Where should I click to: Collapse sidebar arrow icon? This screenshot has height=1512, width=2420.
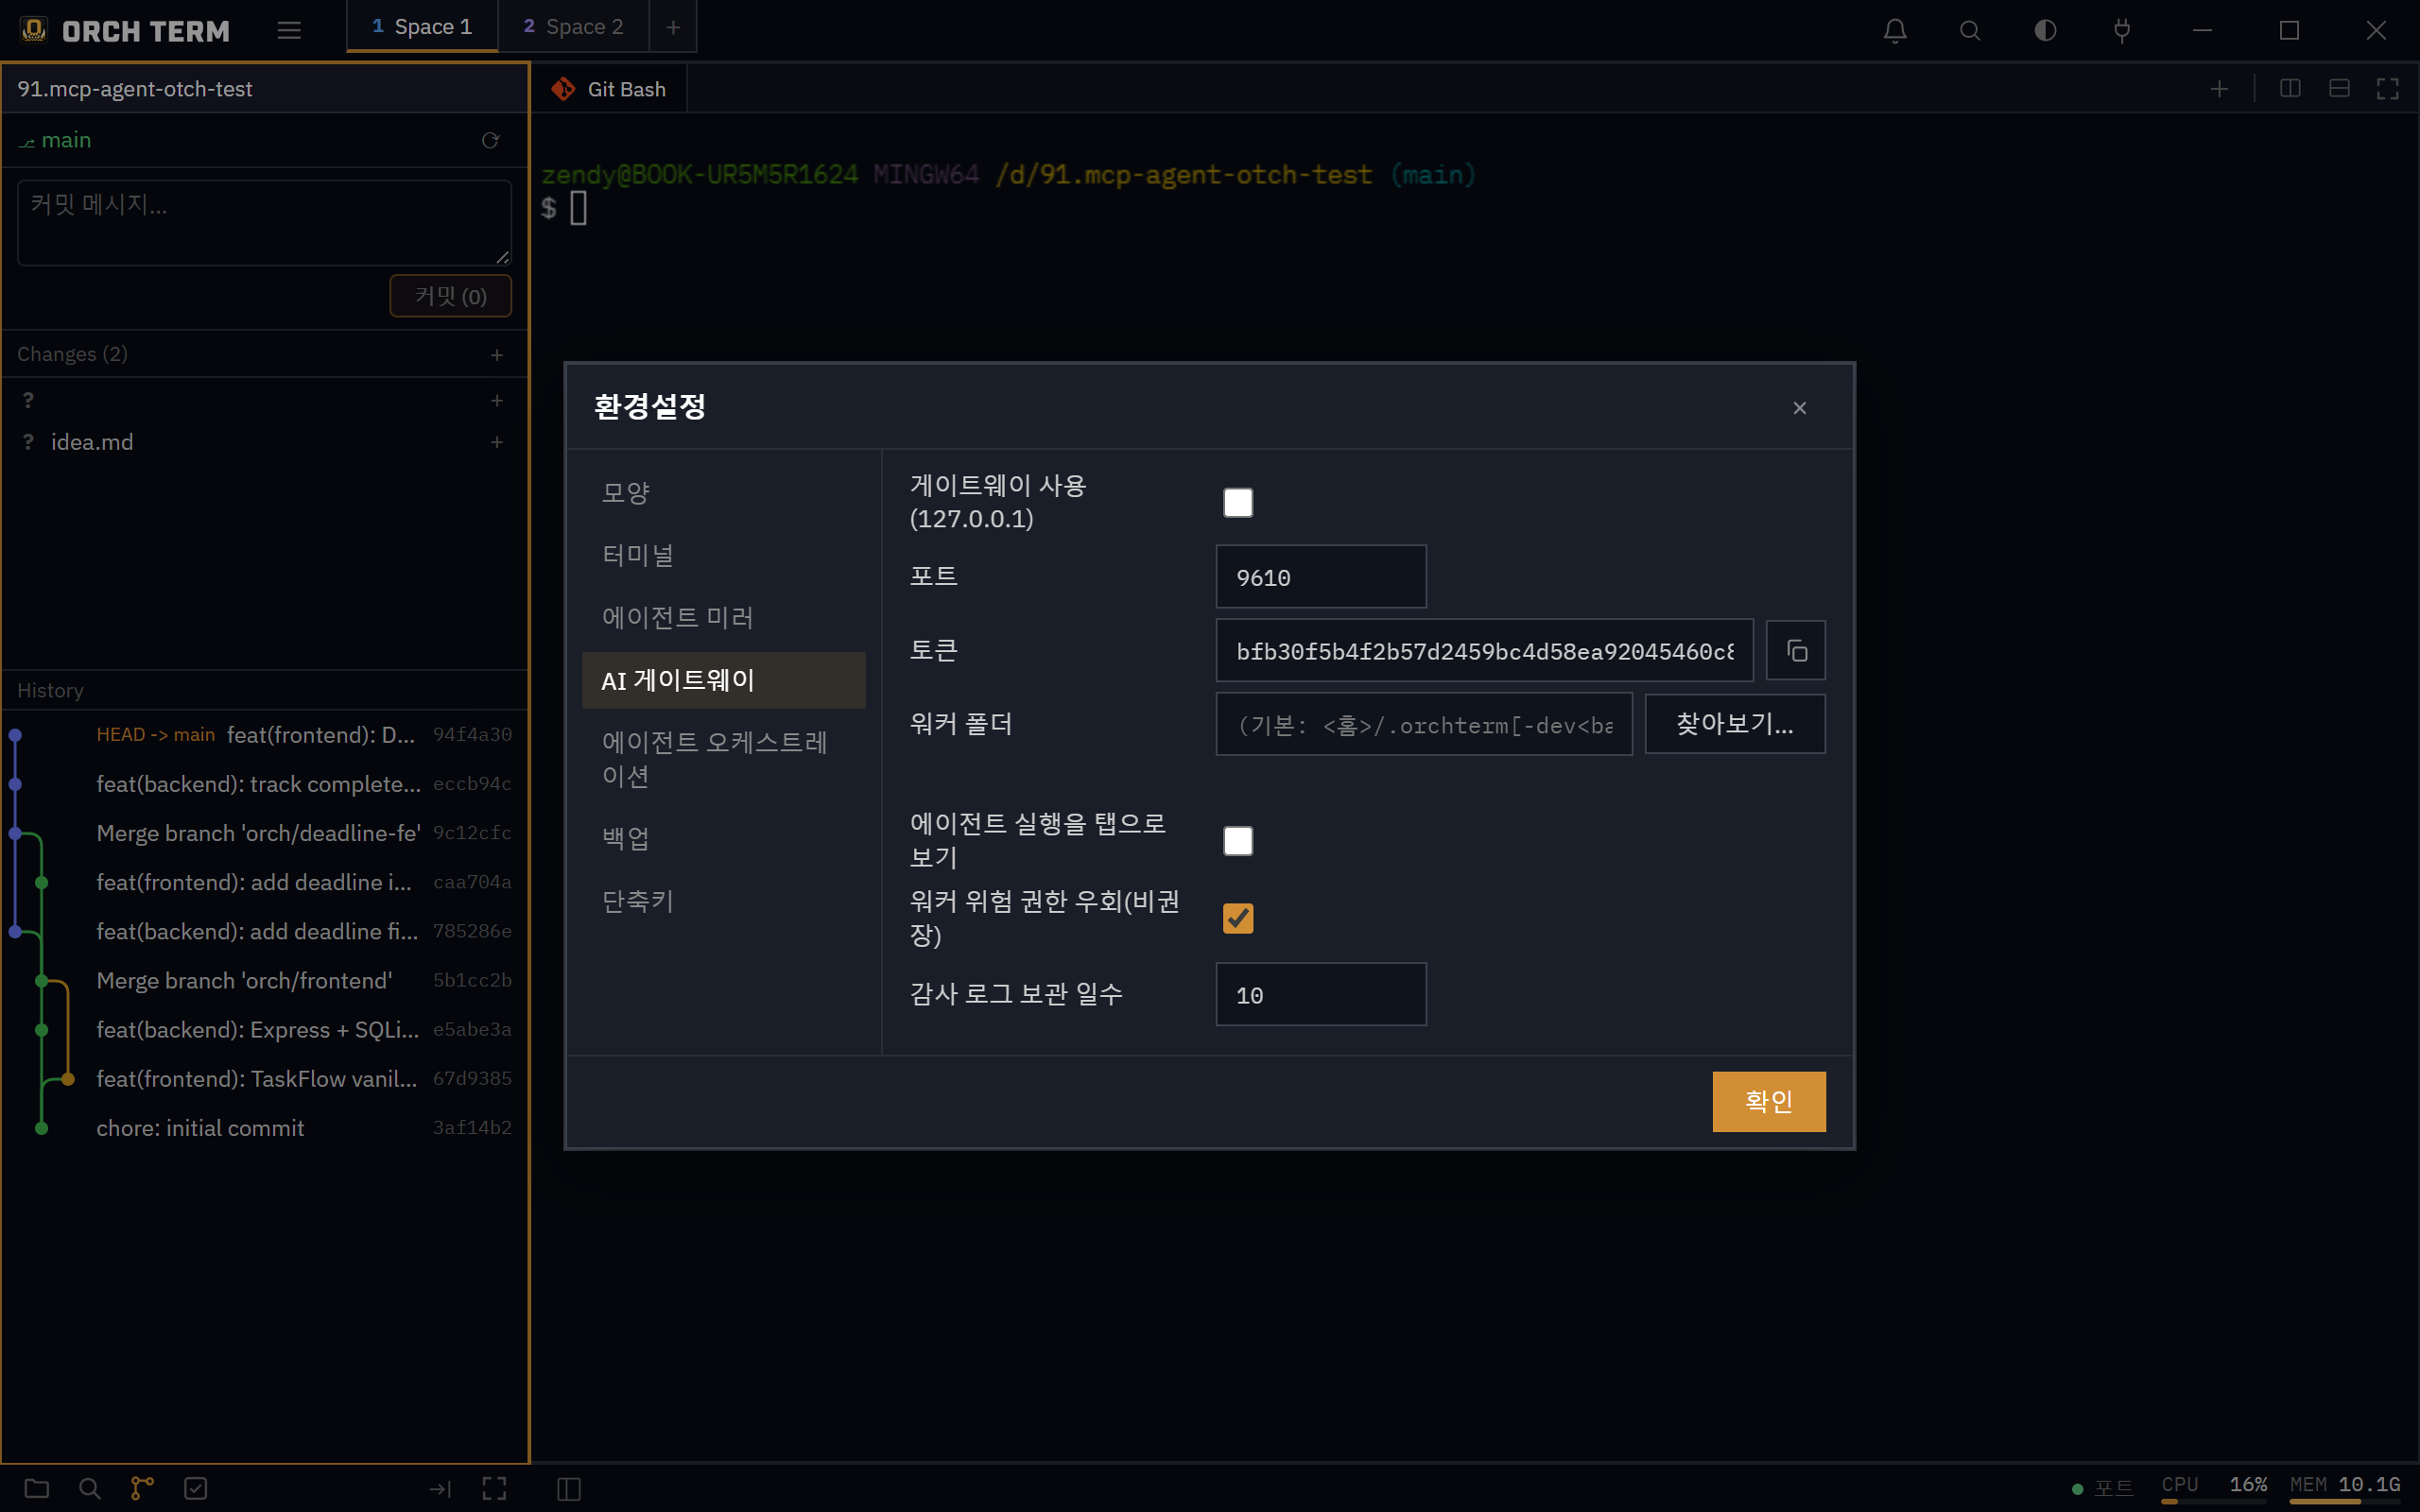[440, 1489]
